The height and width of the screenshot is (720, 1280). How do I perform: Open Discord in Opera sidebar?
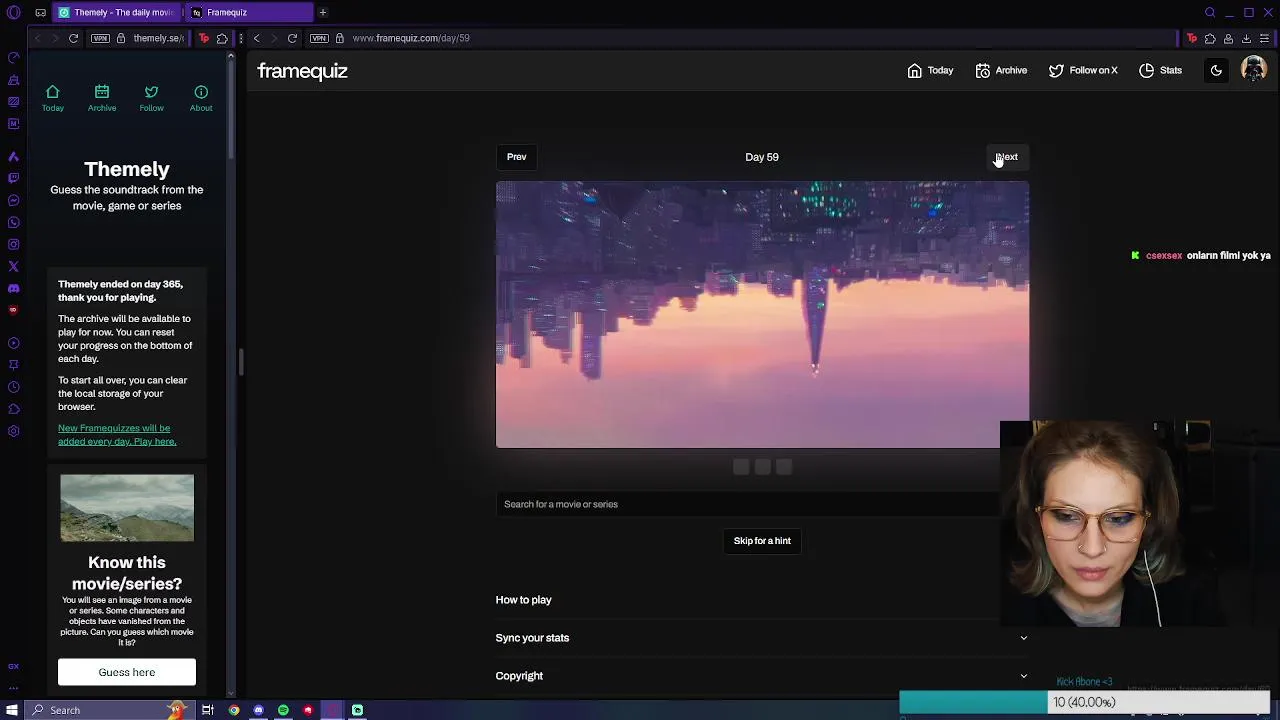tap(13, 288)
